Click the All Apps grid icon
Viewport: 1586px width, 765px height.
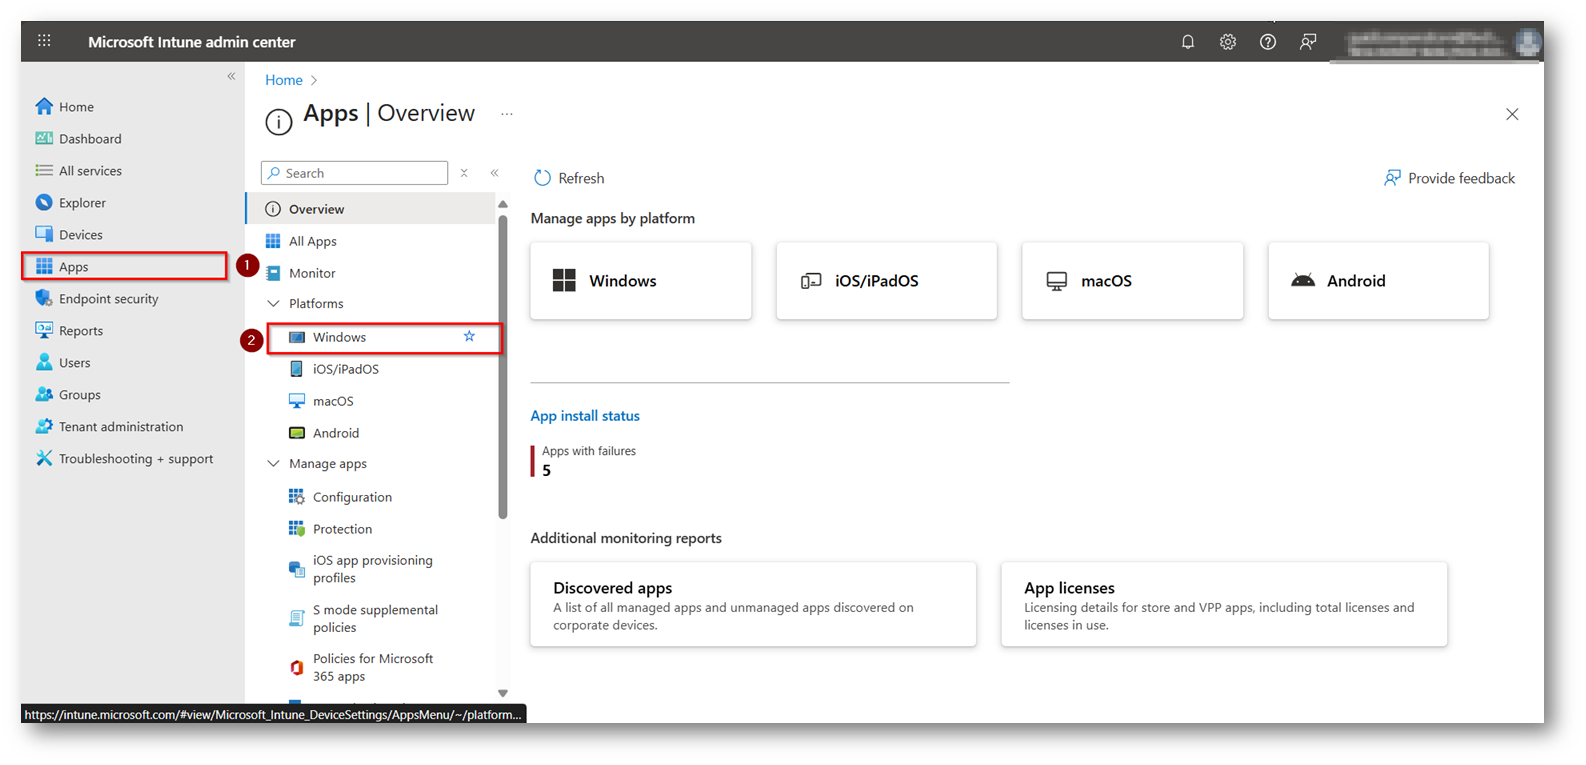[273, 241]
